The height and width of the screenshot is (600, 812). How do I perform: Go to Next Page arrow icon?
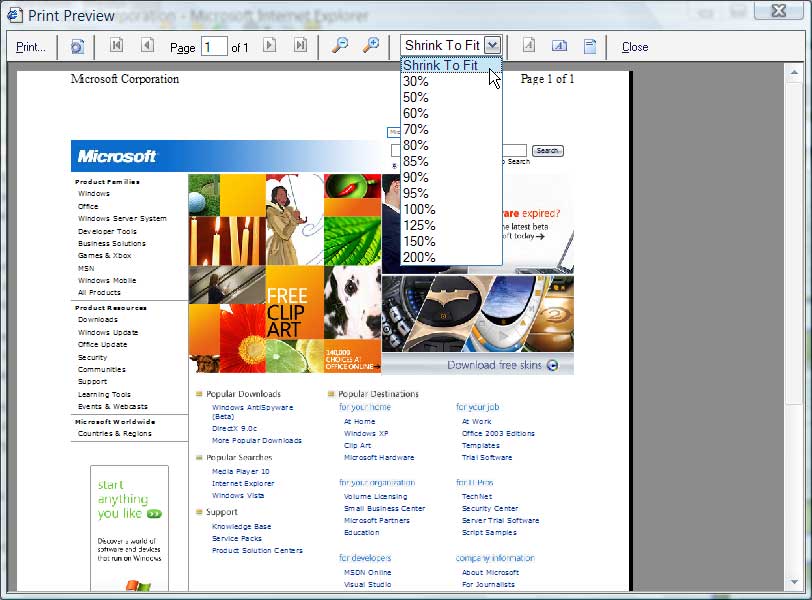click(269, 46)
